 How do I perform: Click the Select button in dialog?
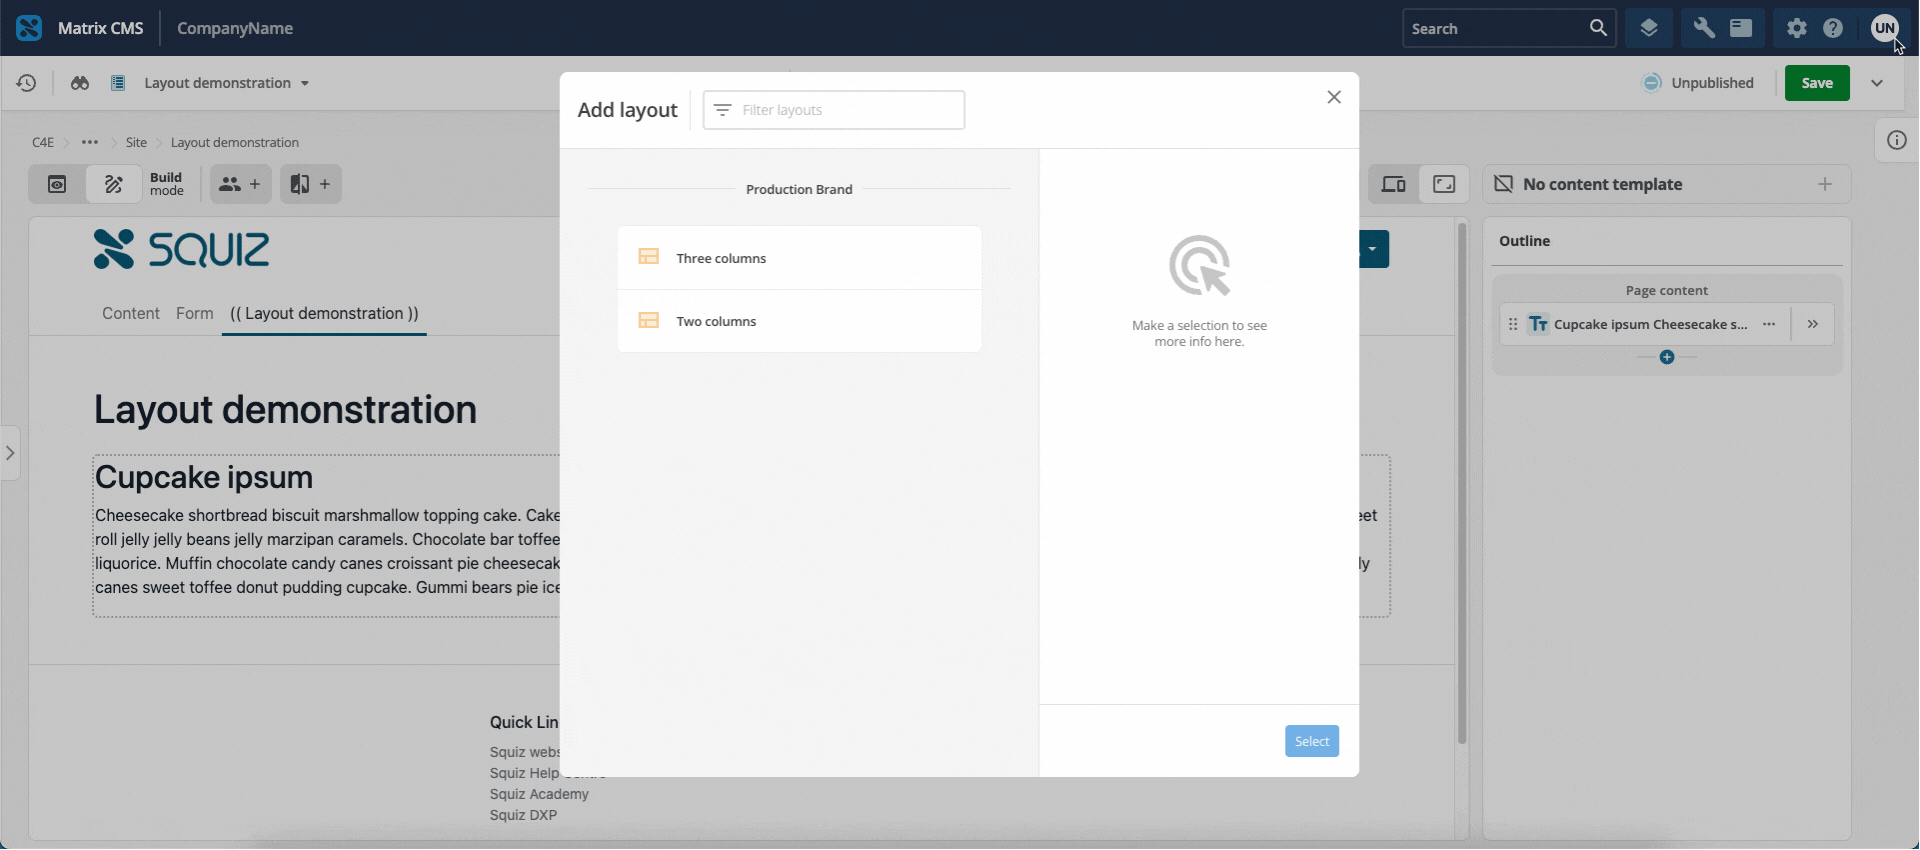1312,741
